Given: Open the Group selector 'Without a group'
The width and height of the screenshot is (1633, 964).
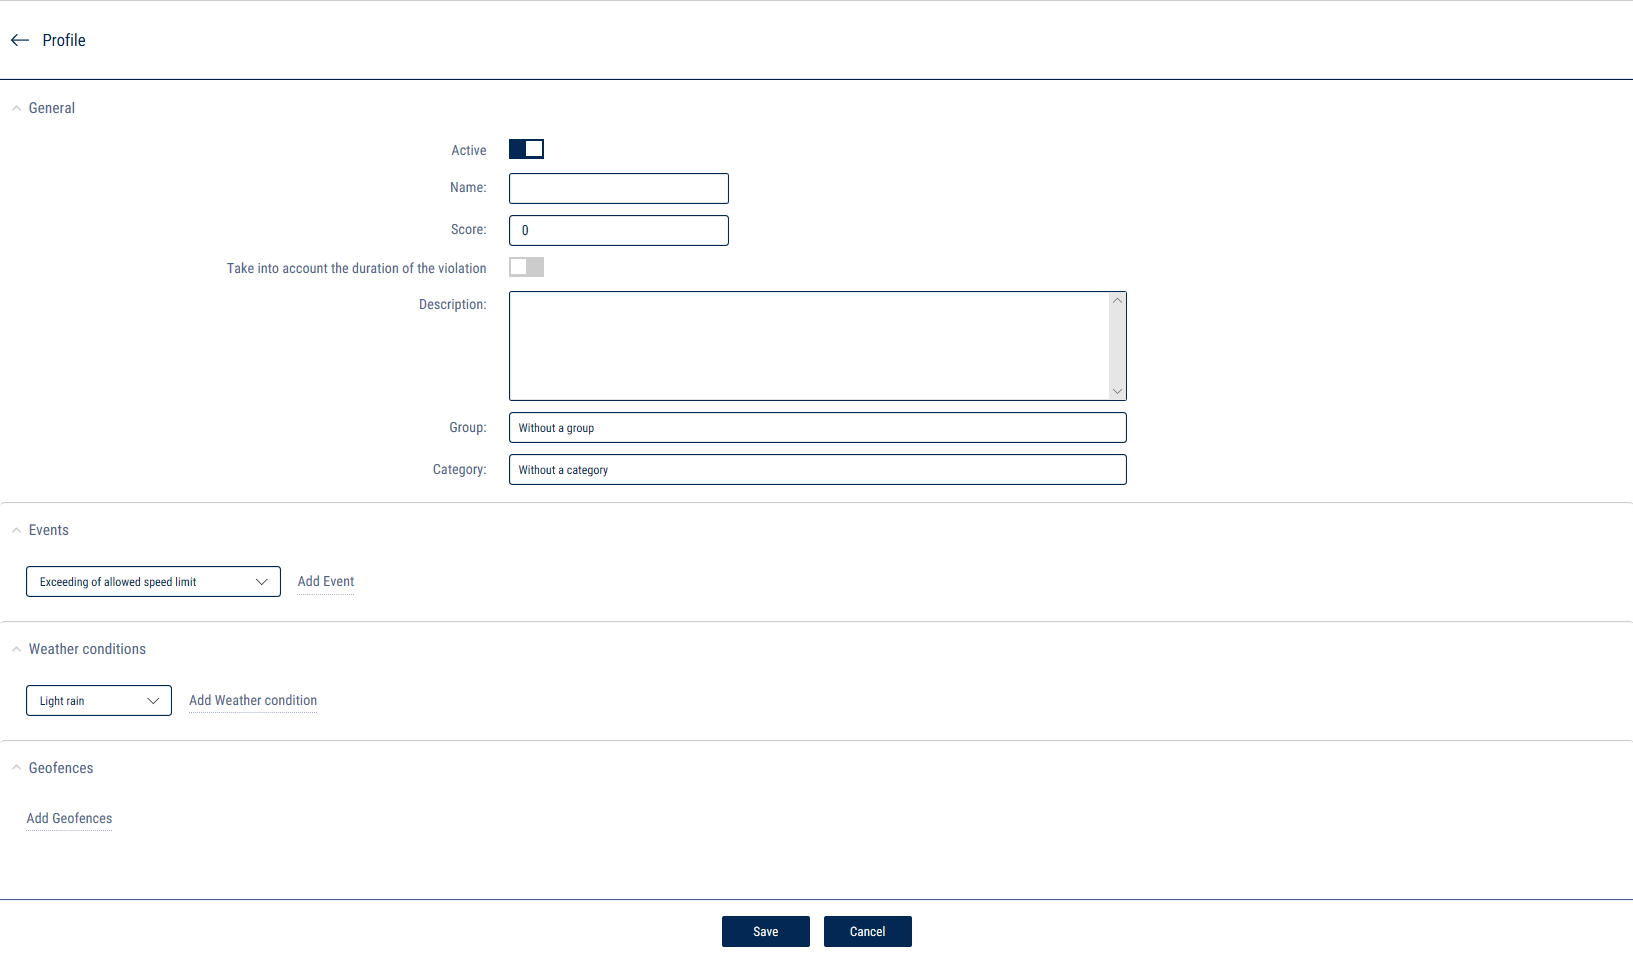Looking at the screenshot, I should pos(817,427).
